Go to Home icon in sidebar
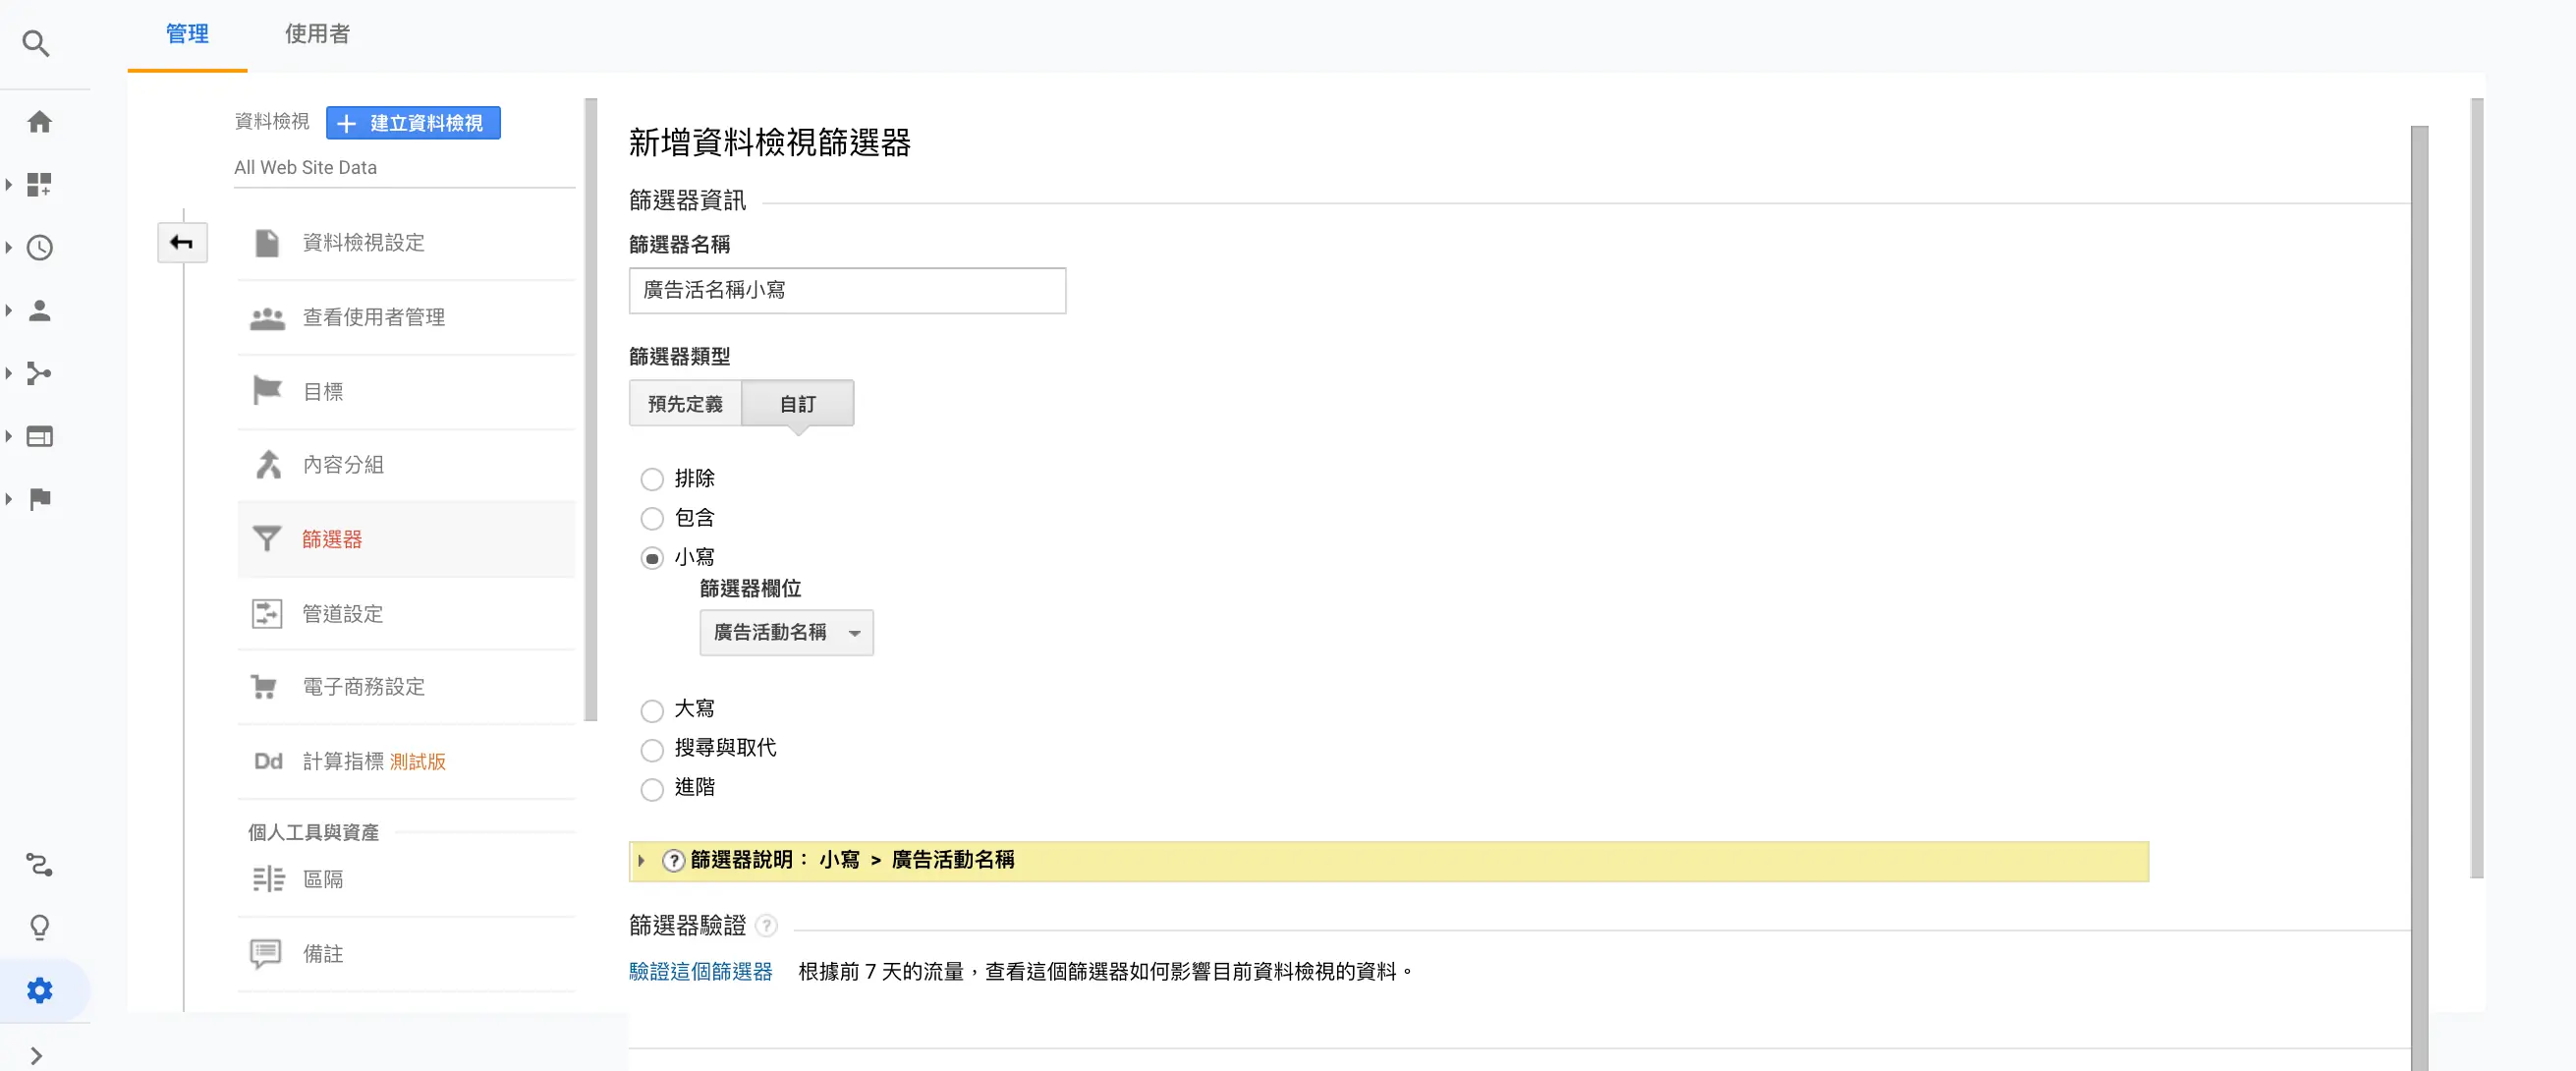The image size is (2576, 1071). 40,122
